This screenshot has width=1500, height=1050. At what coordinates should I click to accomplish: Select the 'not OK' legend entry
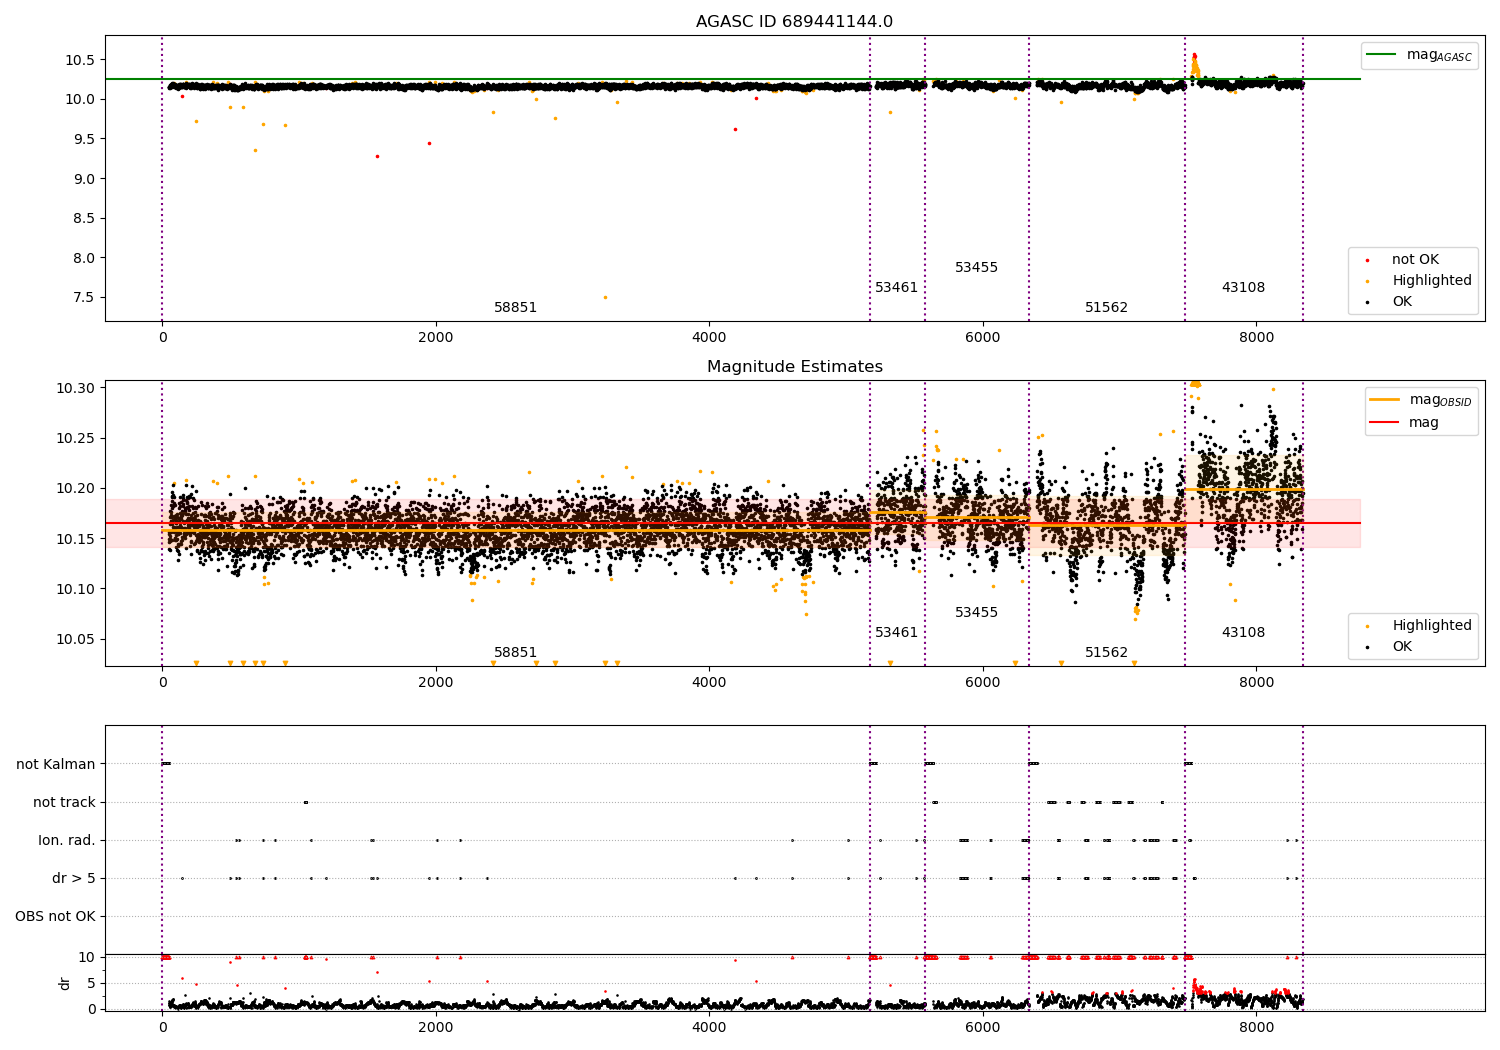1415,260
